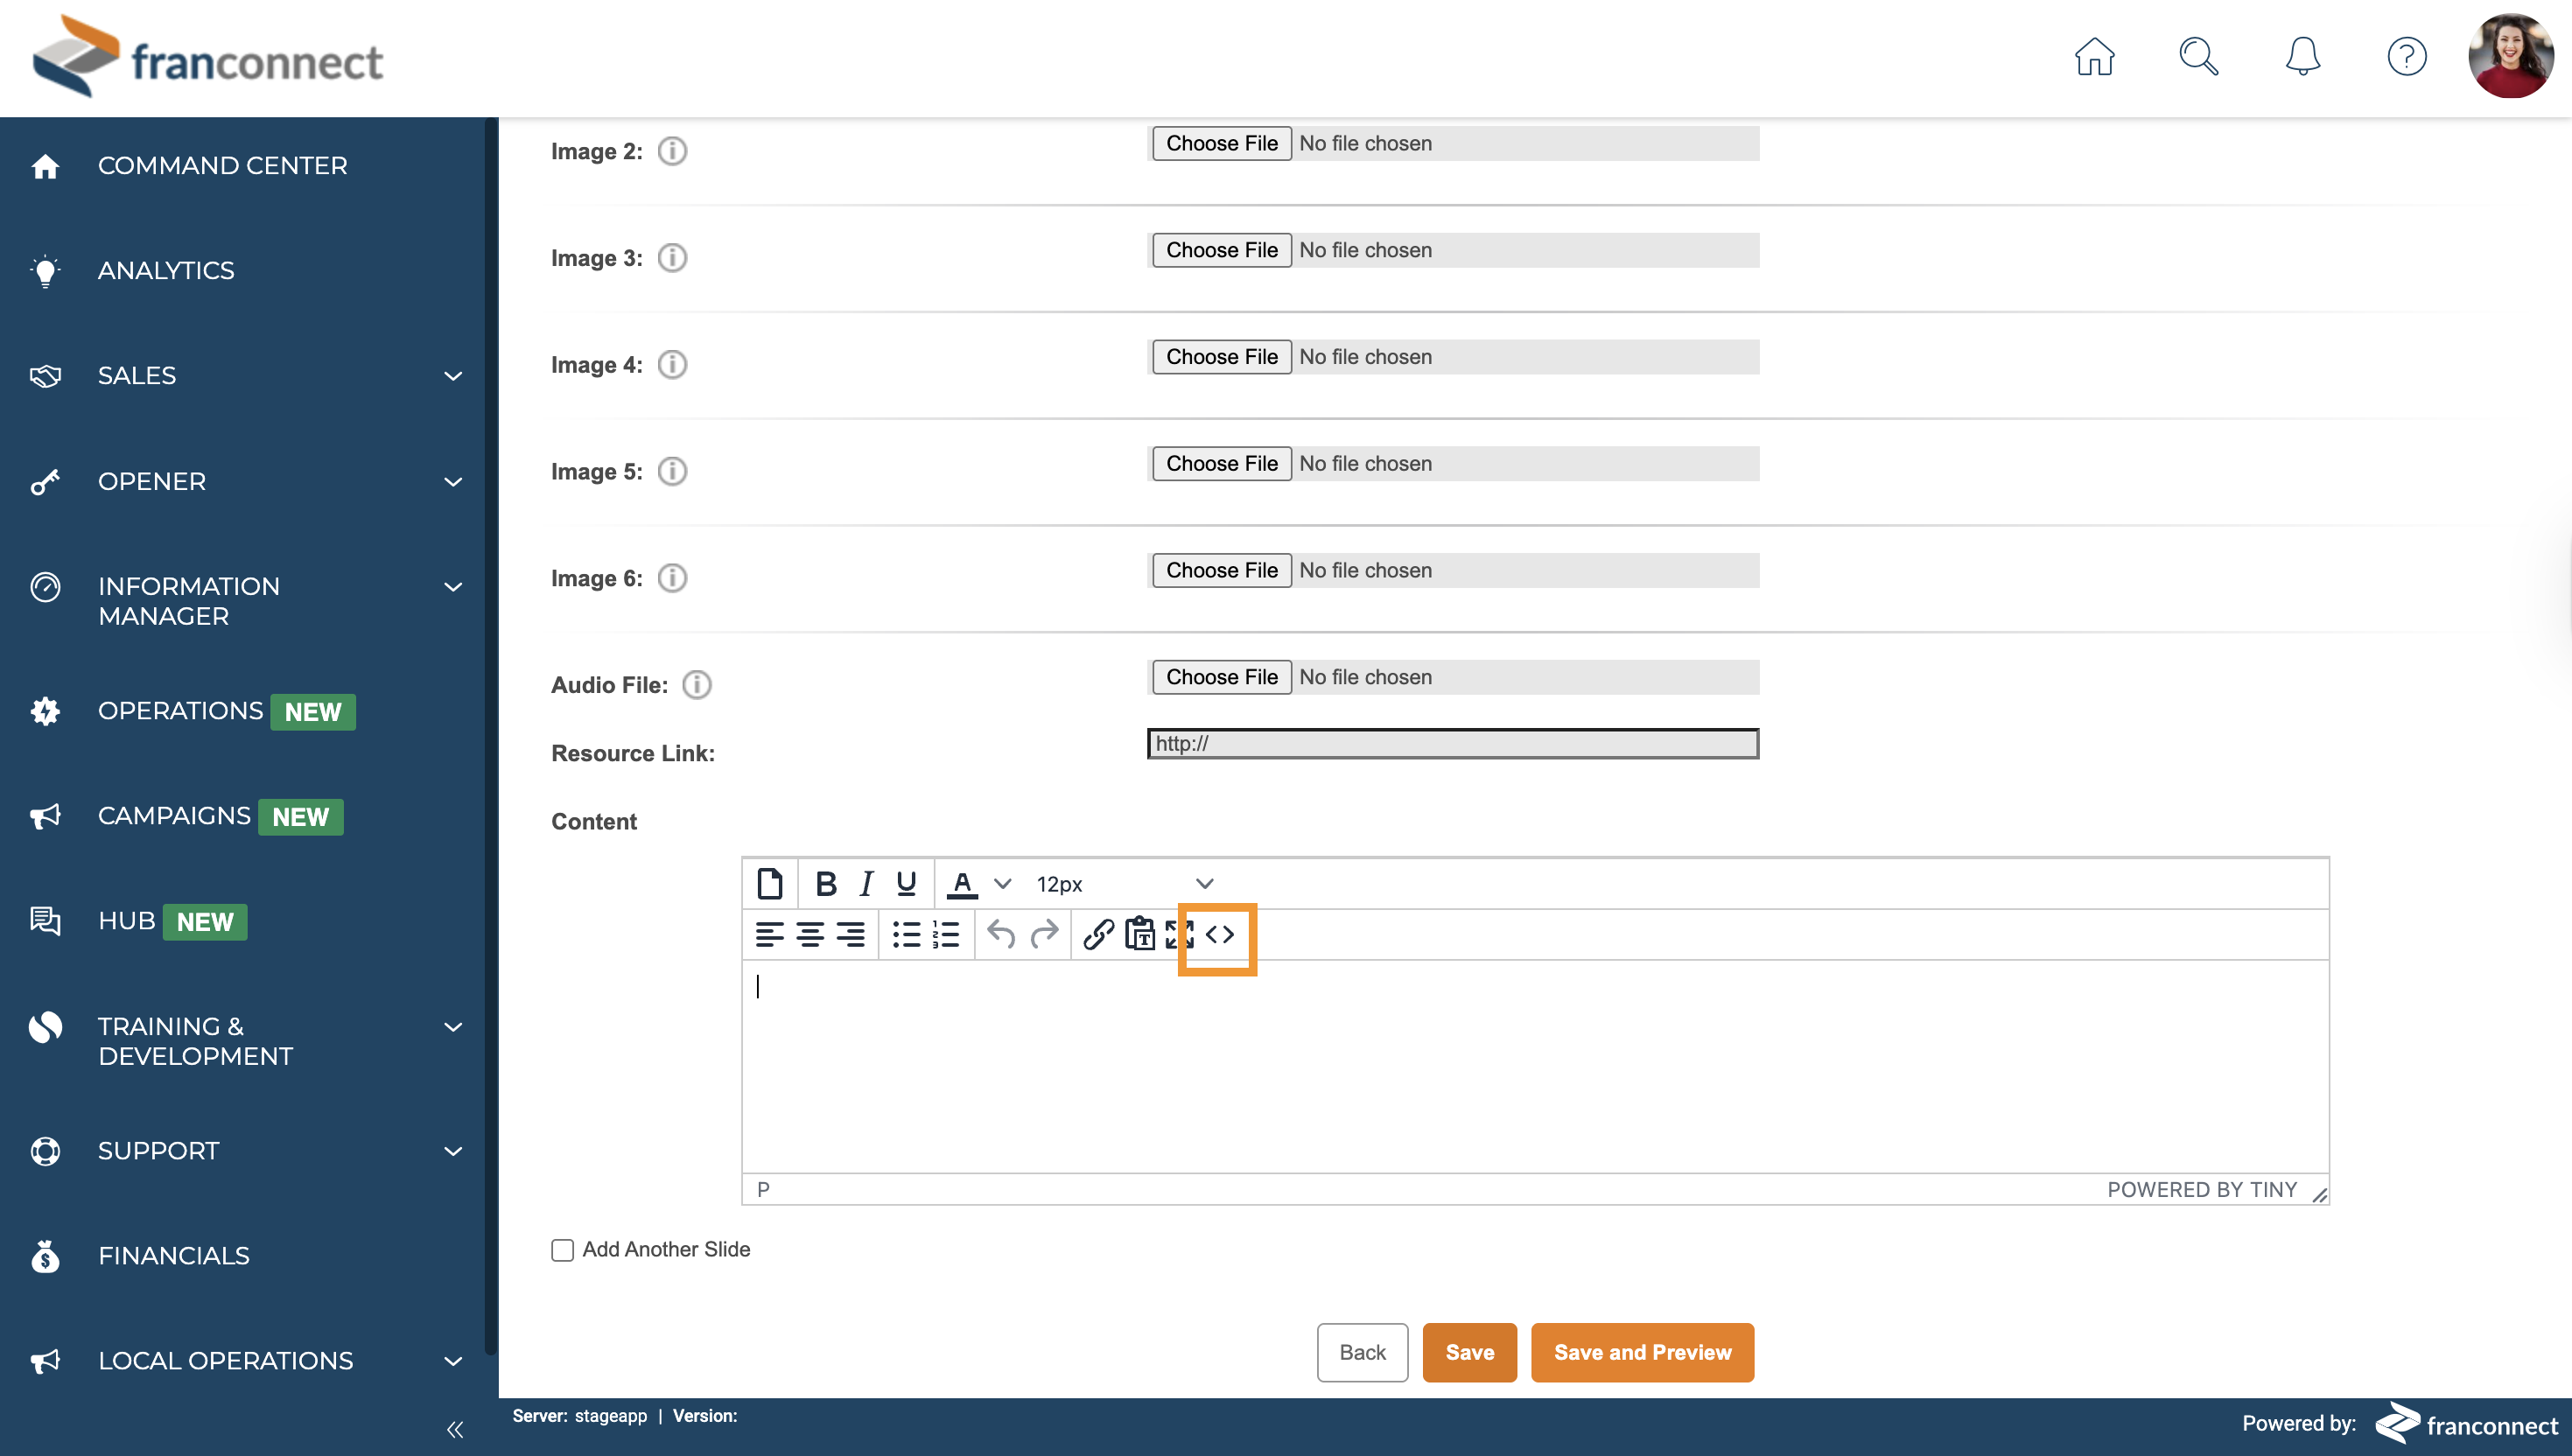
Task: Toggle fullscreen mode in the editor
Action: pyautogui.click(x=1178, y=935)
